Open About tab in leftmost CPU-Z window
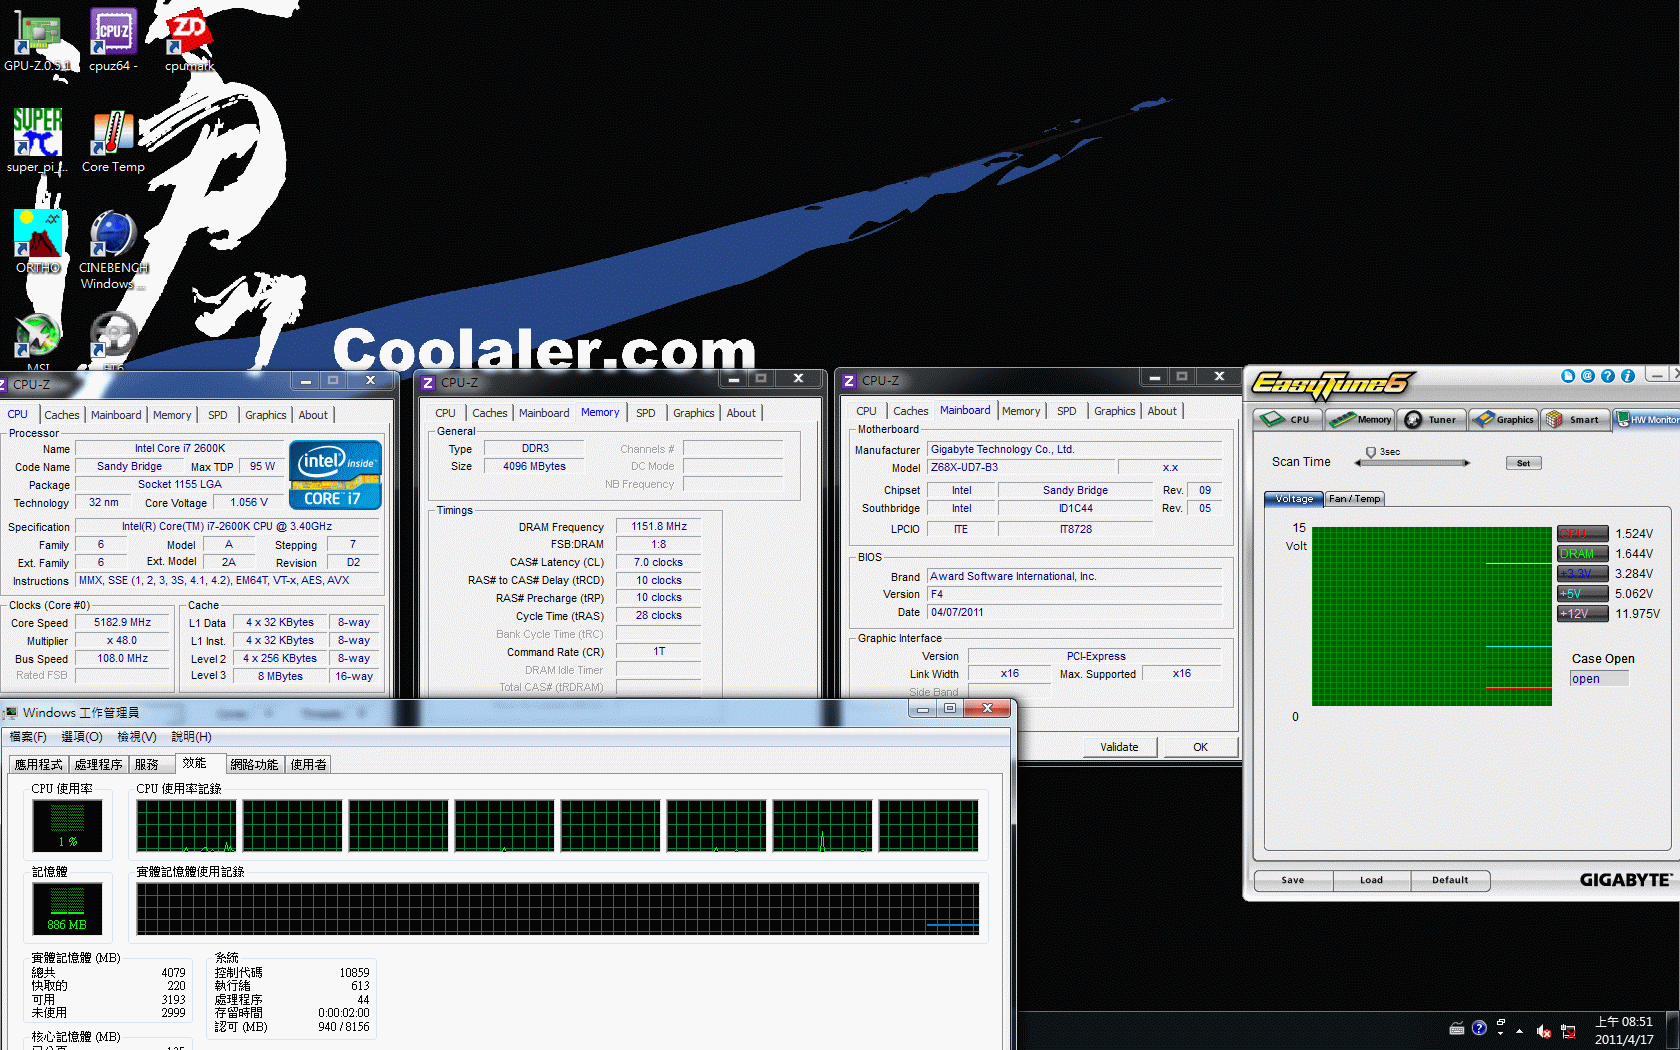This screenshot has width=1680, height=1050. click(x=313, y=415)
